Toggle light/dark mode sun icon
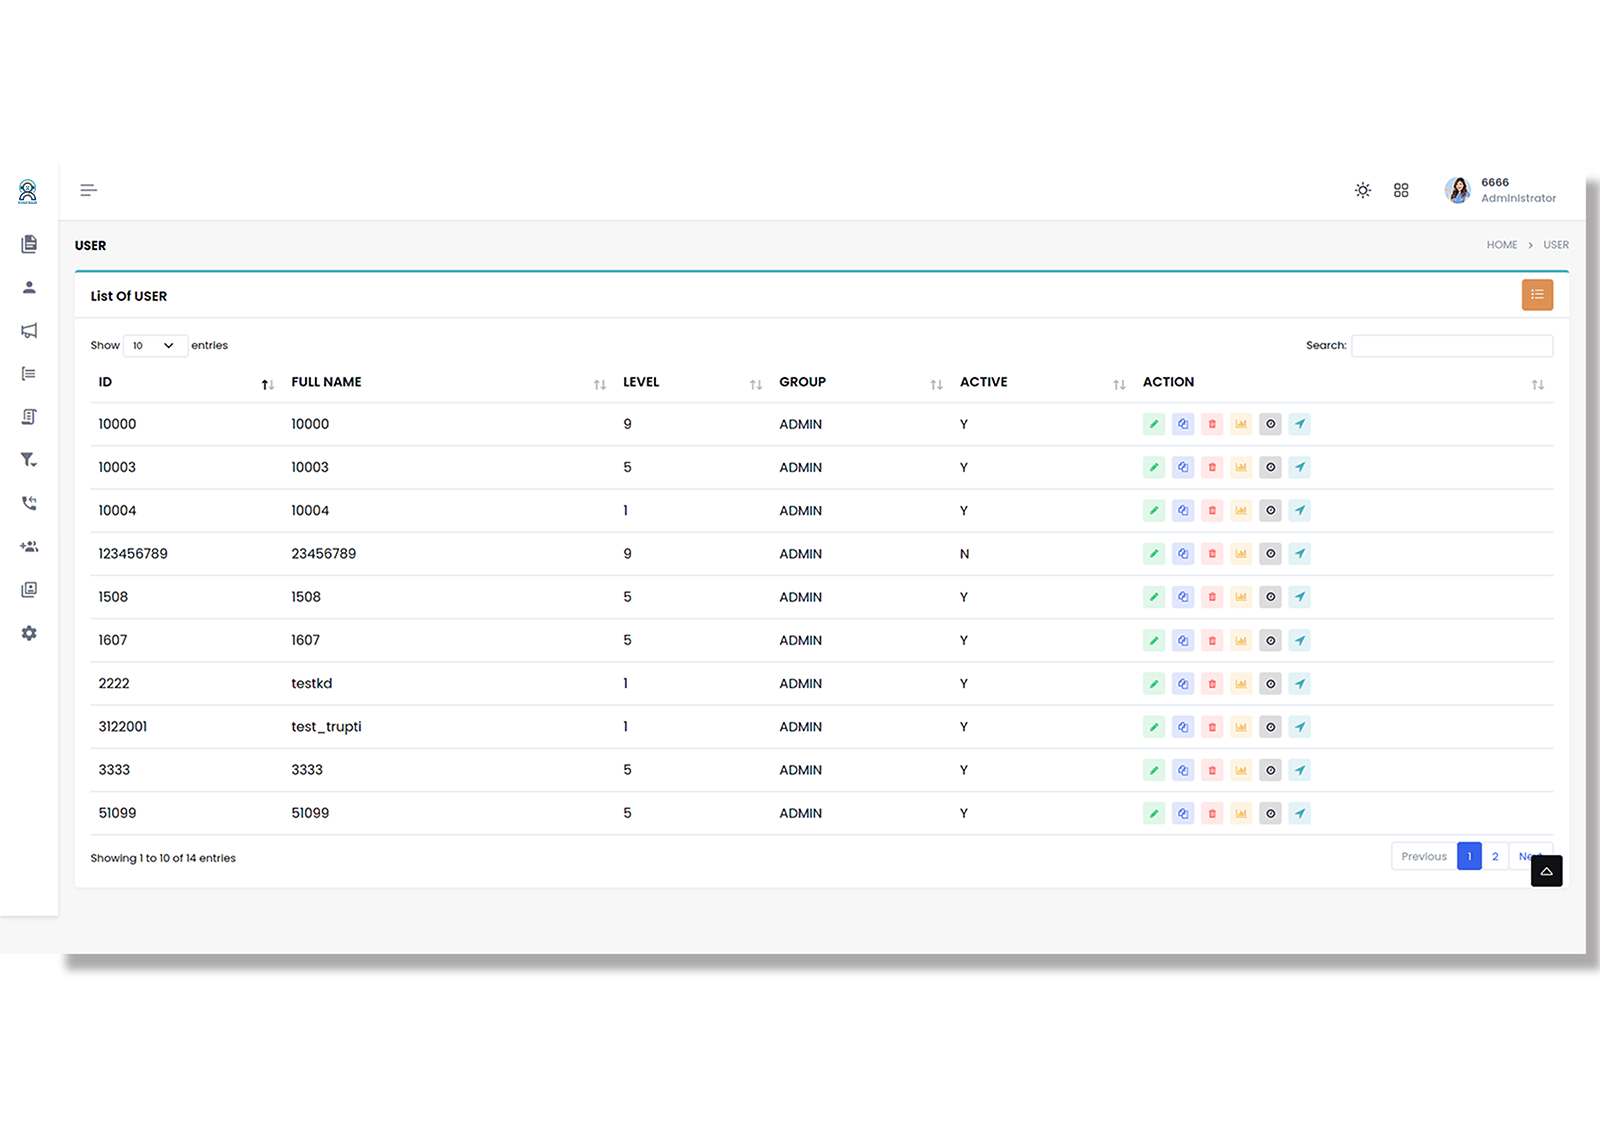The height and width of the screenshot is (1123, 1600). 1362,190
